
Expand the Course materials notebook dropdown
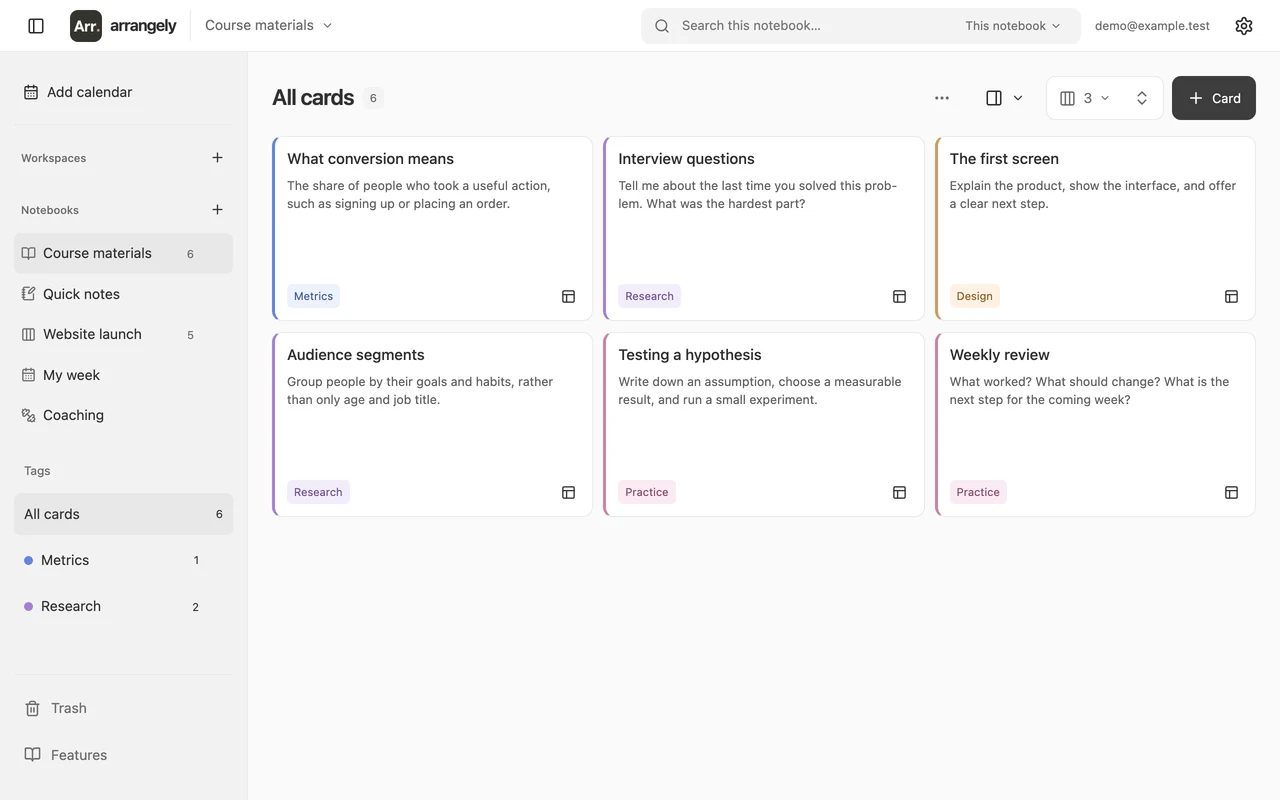click(269, 25)
